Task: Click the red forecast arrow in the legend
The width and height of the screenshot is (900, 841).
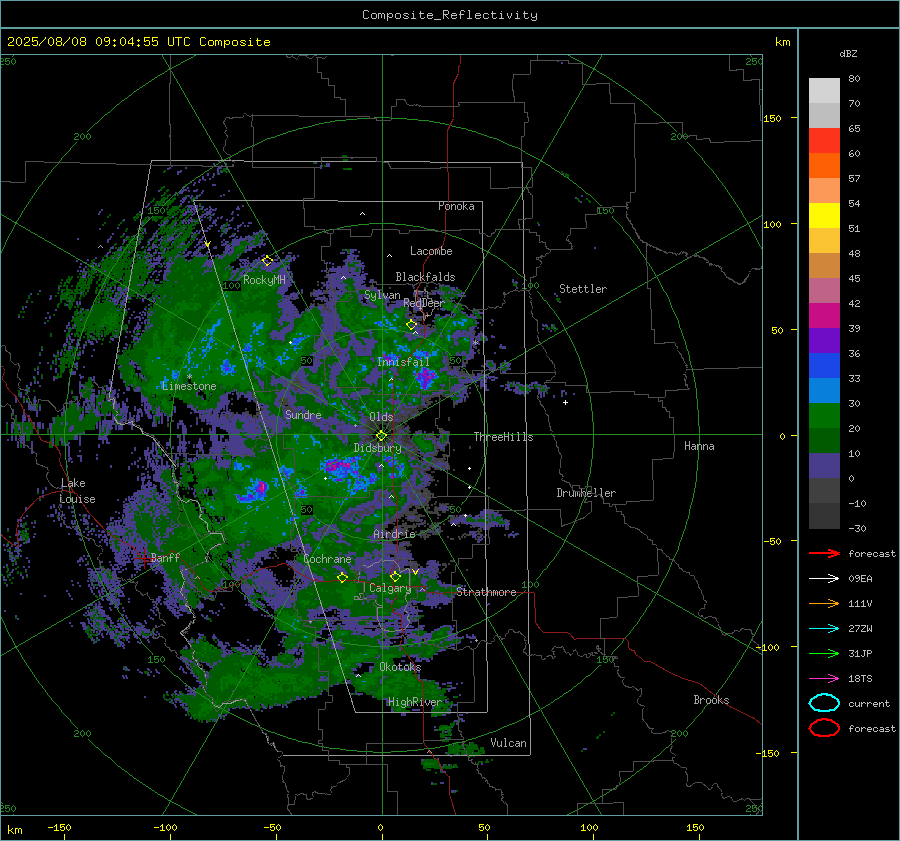Action: coord(824,553)
